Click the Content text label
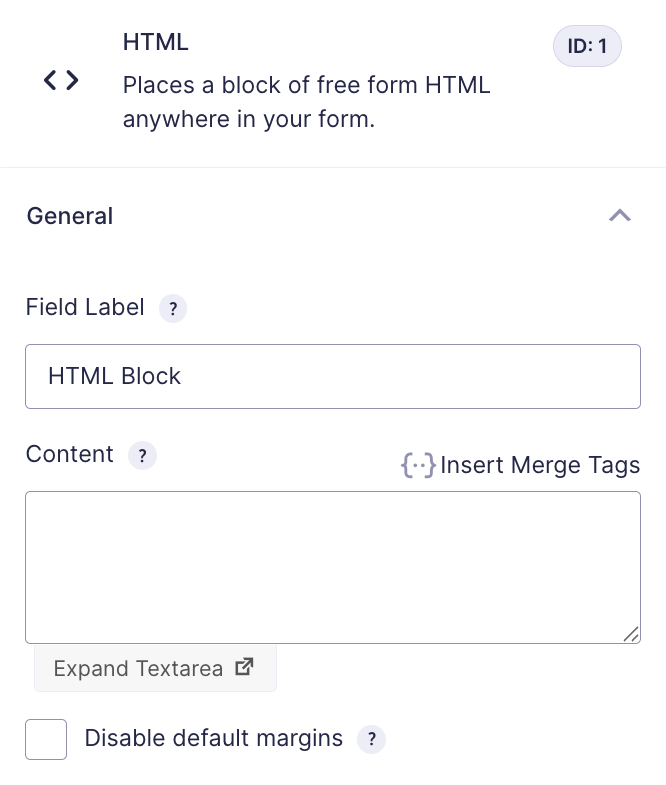 coord(70,454)
